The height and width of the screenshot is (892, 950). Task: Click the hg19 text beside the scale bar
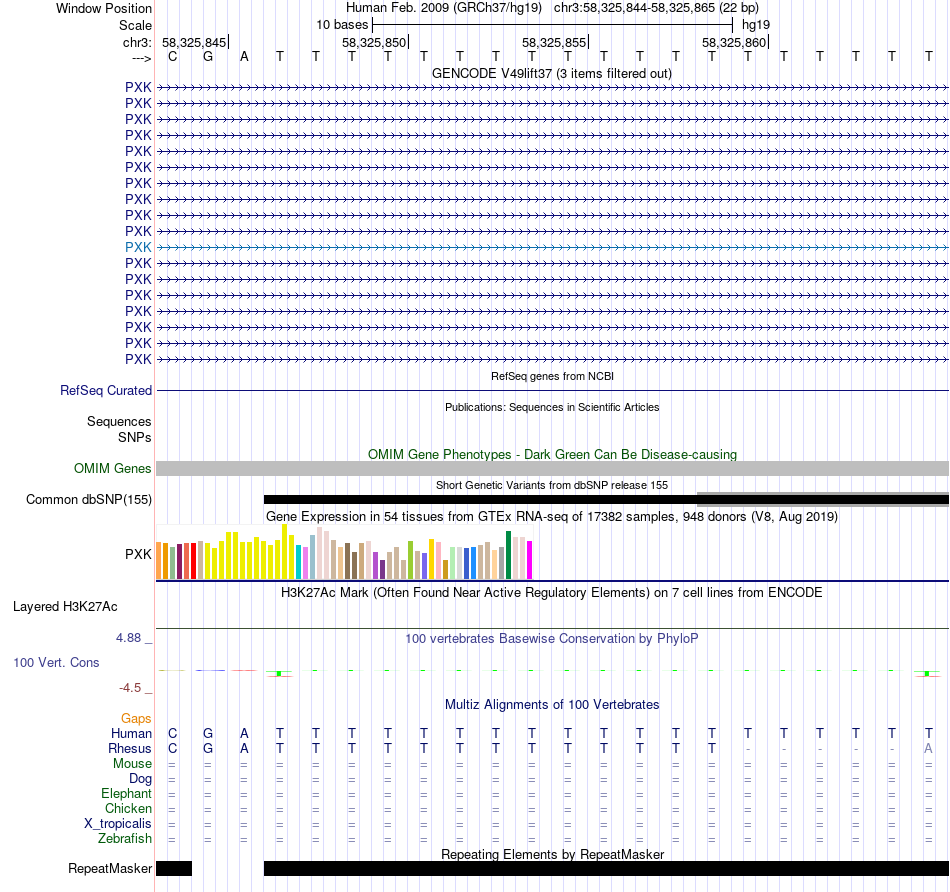pos(756,25)
